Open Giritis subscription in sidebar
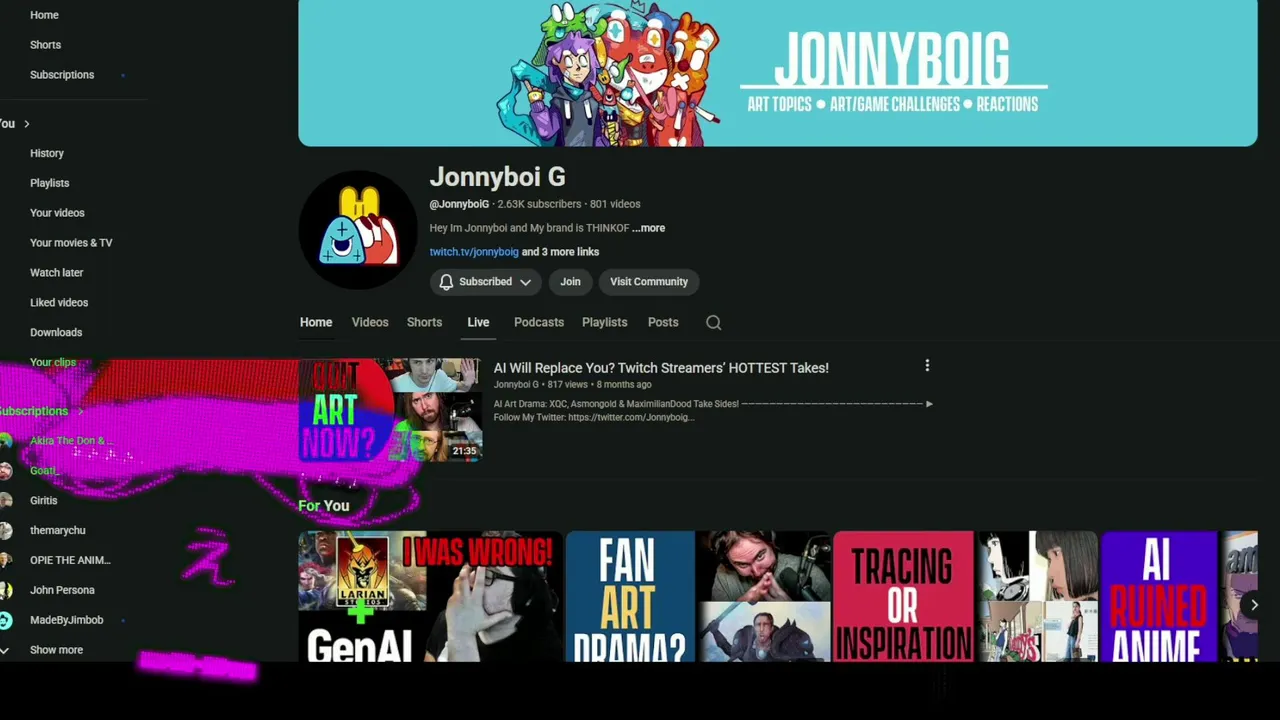The width and height of the screenshot is (1280, 720). pos(44,500)
